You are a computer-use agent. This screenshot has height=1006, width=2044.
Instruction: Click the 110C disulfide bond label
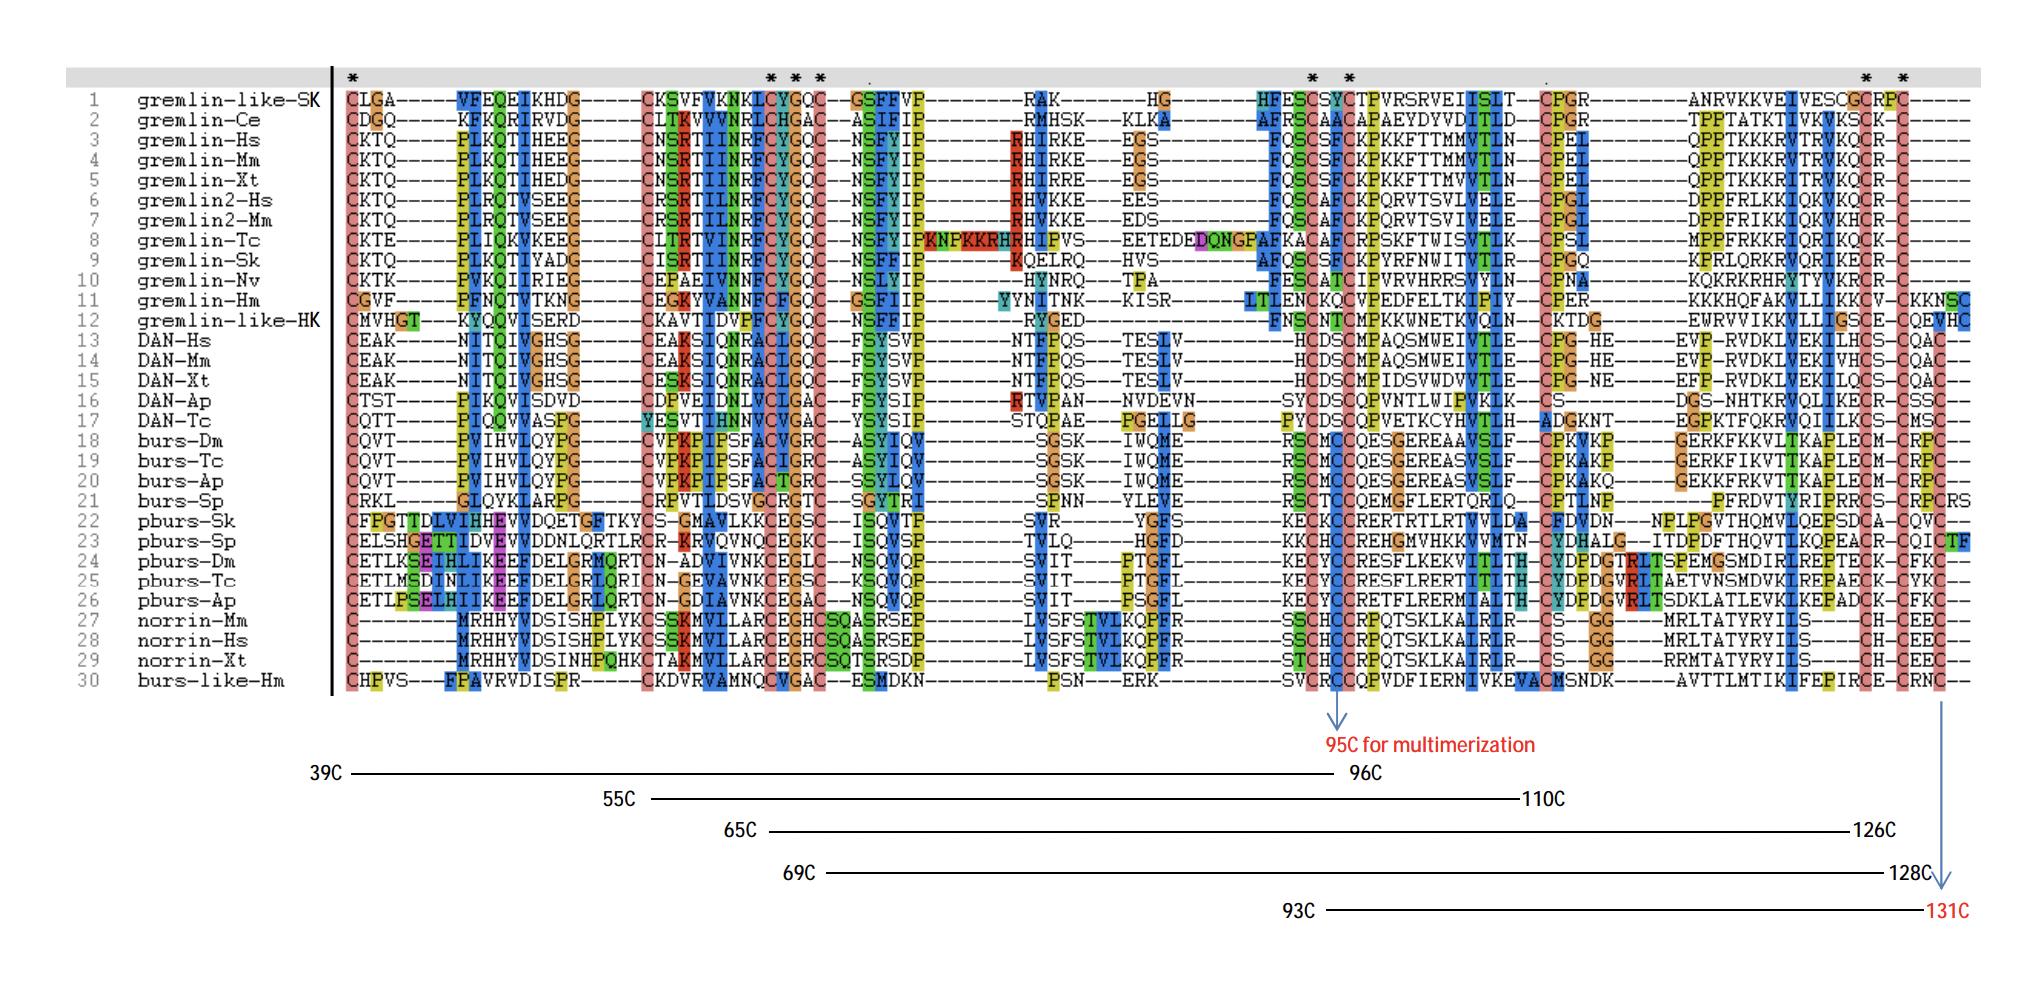(1543, 799)
